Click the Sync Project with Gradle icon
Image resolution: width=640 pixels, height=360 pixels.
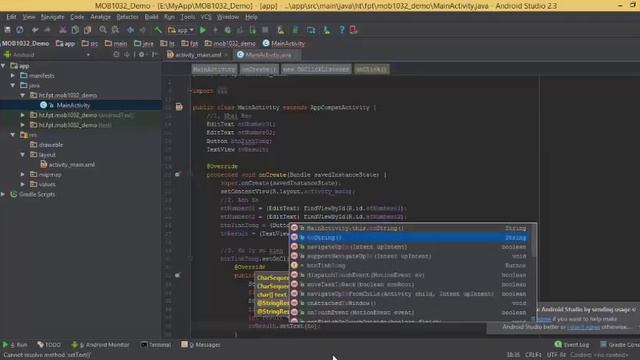tap(296, 30)
